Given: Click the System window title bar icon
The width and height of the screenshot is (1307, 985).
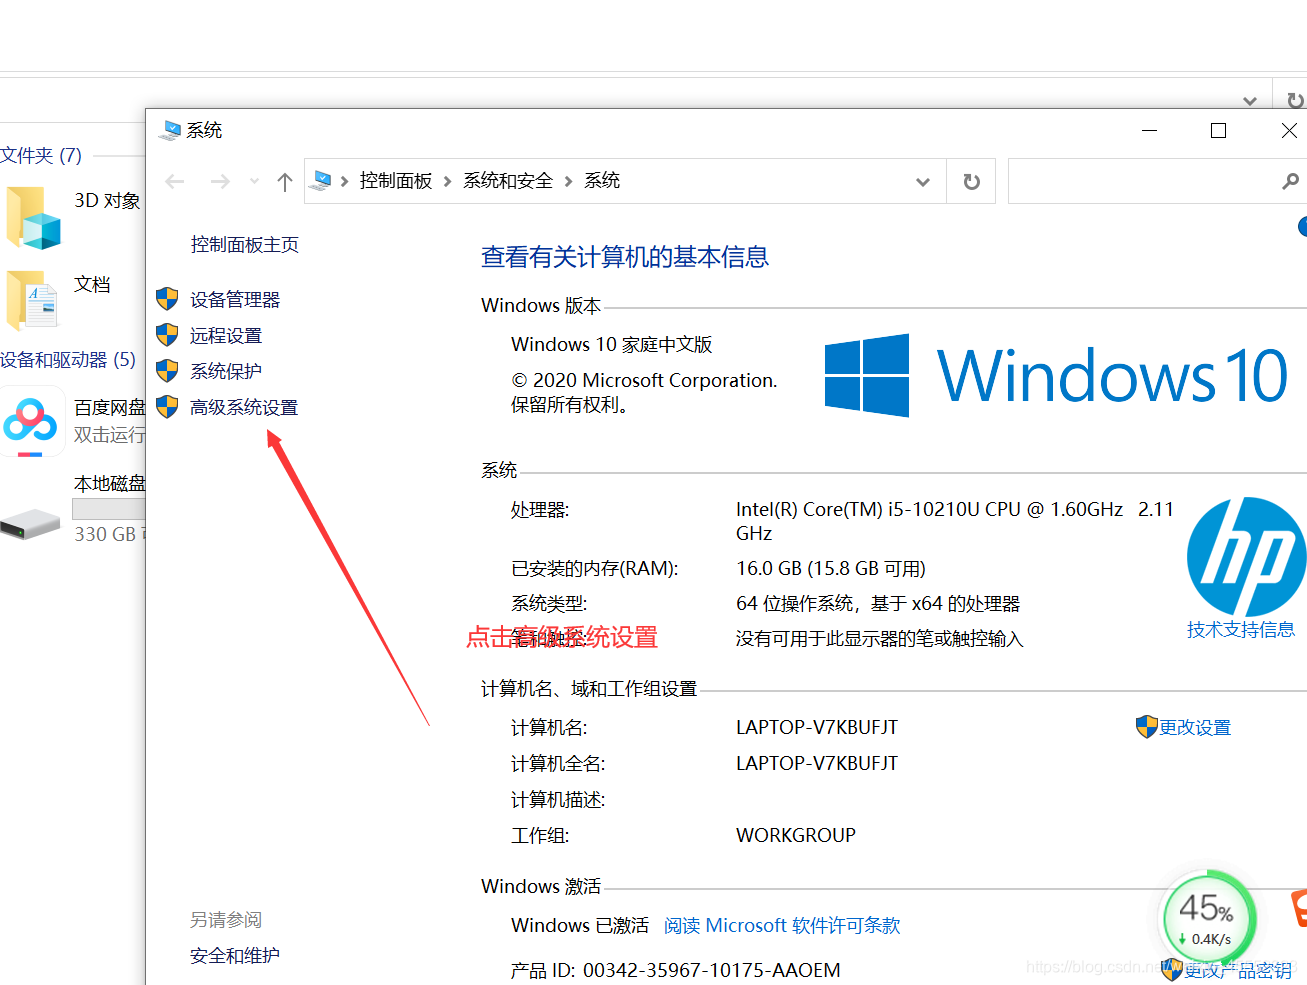Looking at the screenshot, I should [171, 130].
